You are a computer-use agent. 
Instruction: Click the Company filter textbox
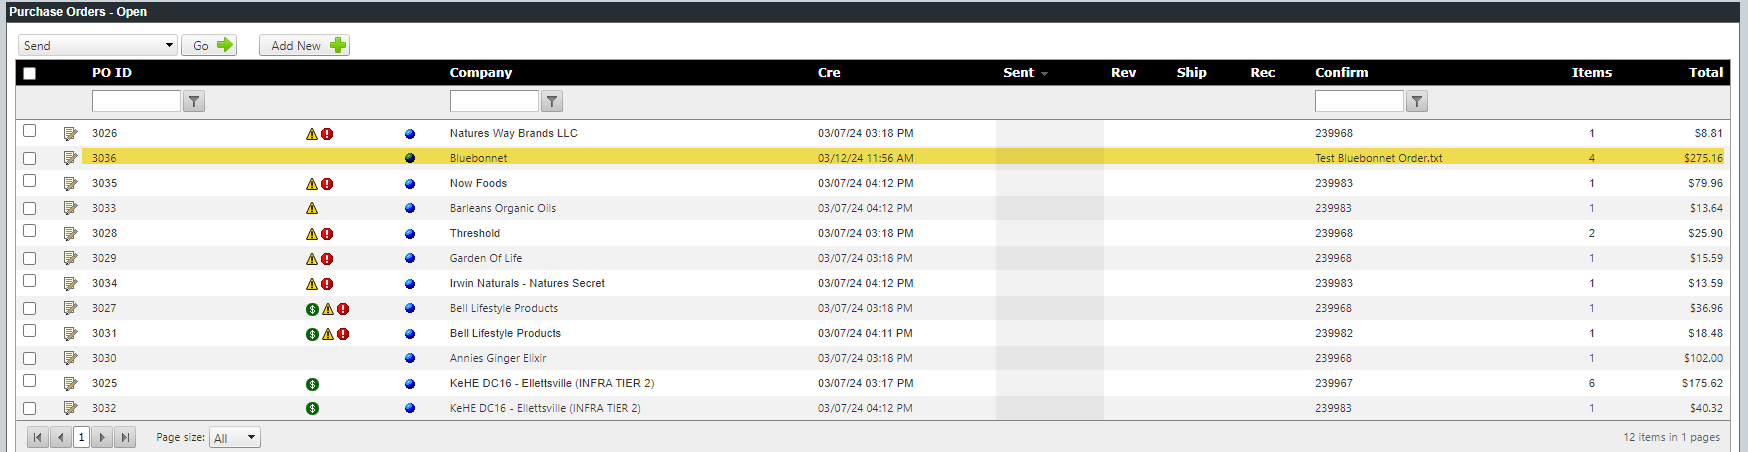(x=494, y=101)
